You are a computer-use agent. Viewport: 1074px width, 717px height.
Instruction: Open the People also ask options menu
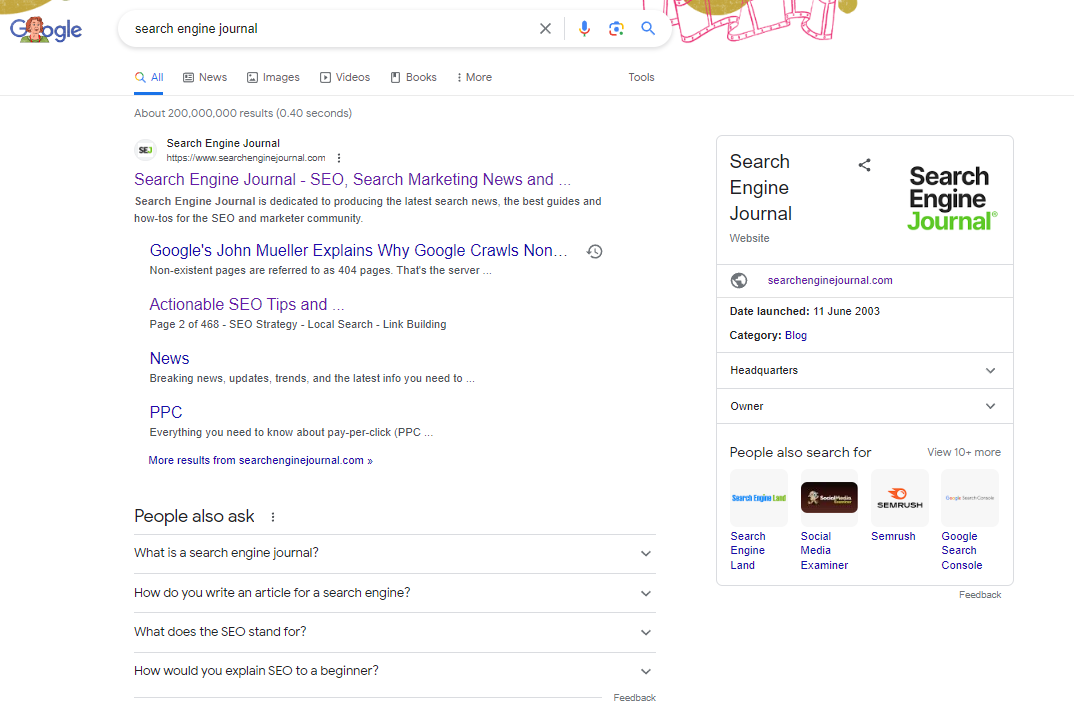pos(271,516)
